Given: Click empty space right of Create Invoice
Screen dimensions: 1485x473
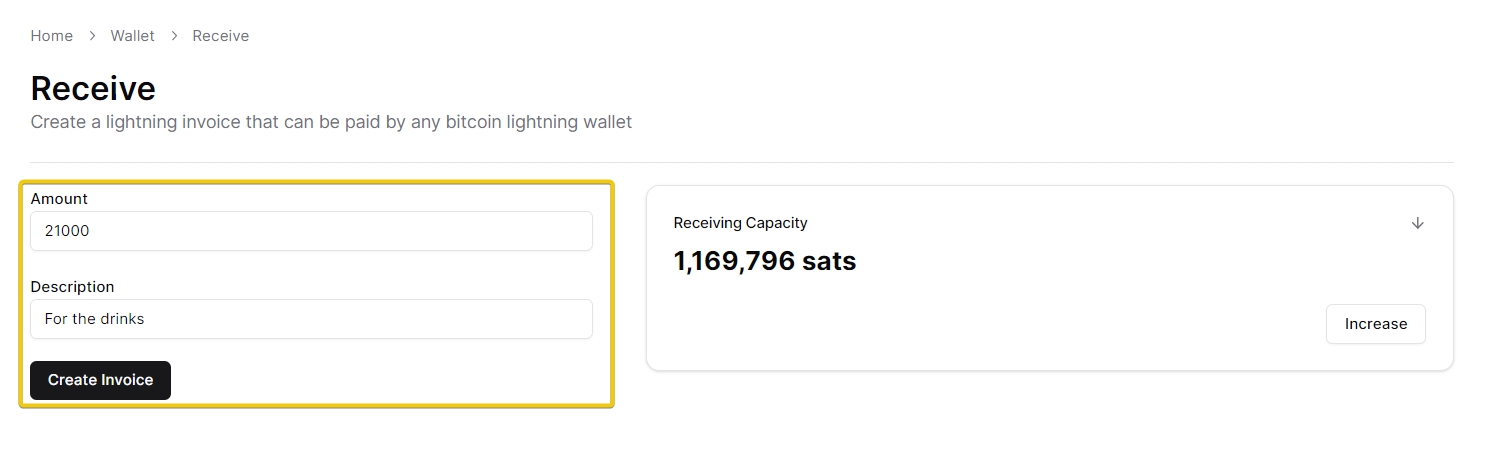Looking at the screenshot, I should pyautogui.click(x=390, y=381).
